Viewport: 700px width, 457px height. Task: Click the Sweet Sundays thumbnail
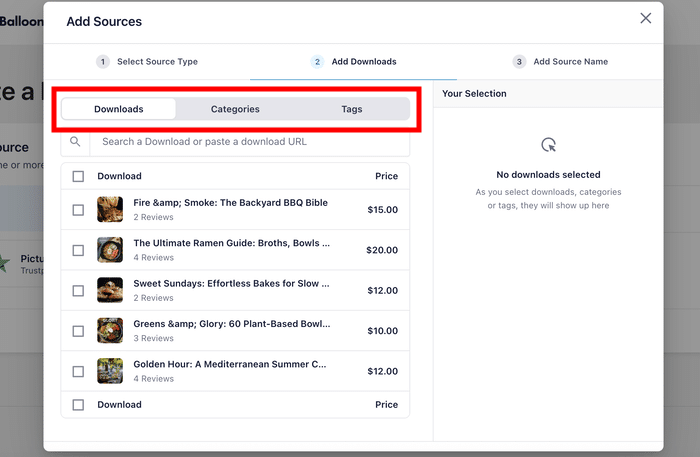[110, 290]
